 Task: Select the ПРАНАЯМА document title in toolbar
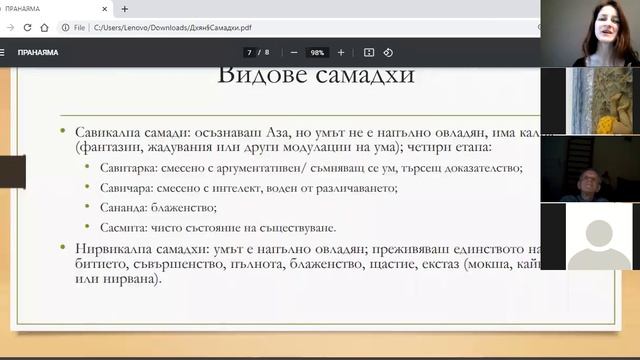(x=38, y=52)
